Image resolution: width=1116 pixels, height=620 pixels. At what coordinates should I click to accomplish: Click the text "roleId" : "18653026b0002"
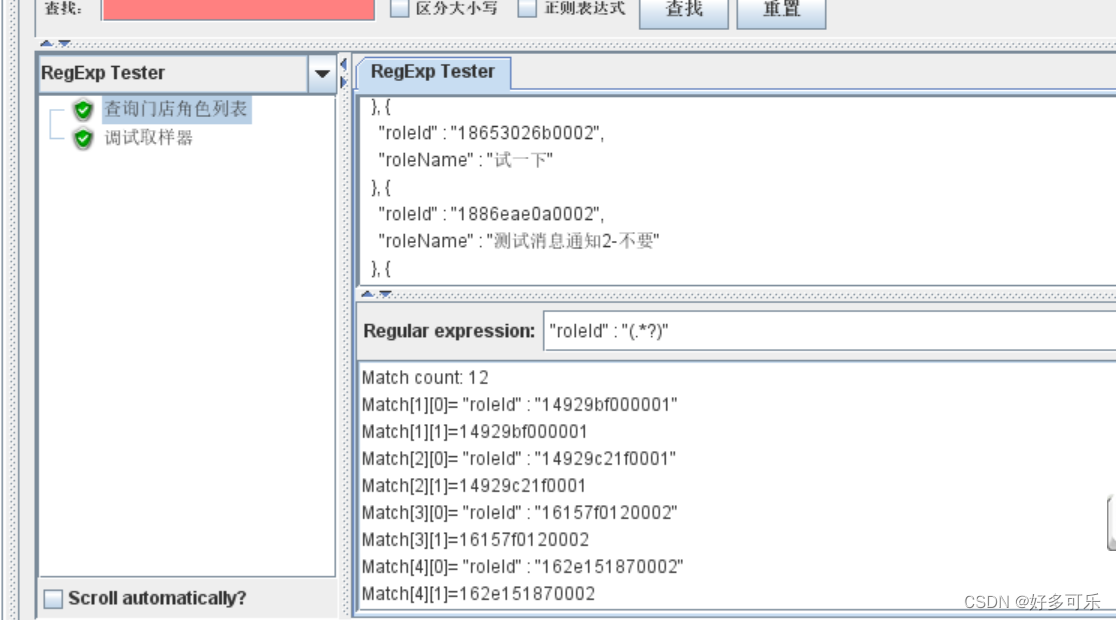click(x=491, y=133)
